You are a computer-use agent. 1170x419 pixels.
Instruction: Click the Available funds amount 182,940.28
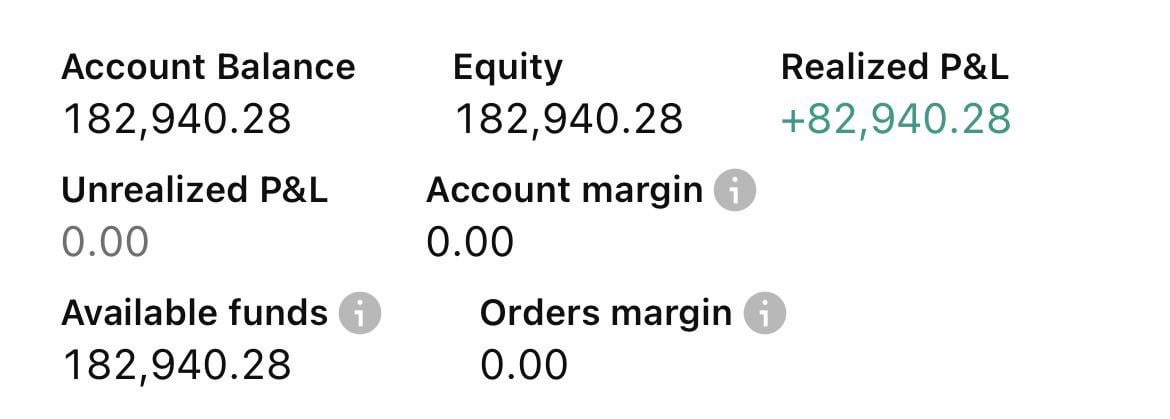[177, 365]
